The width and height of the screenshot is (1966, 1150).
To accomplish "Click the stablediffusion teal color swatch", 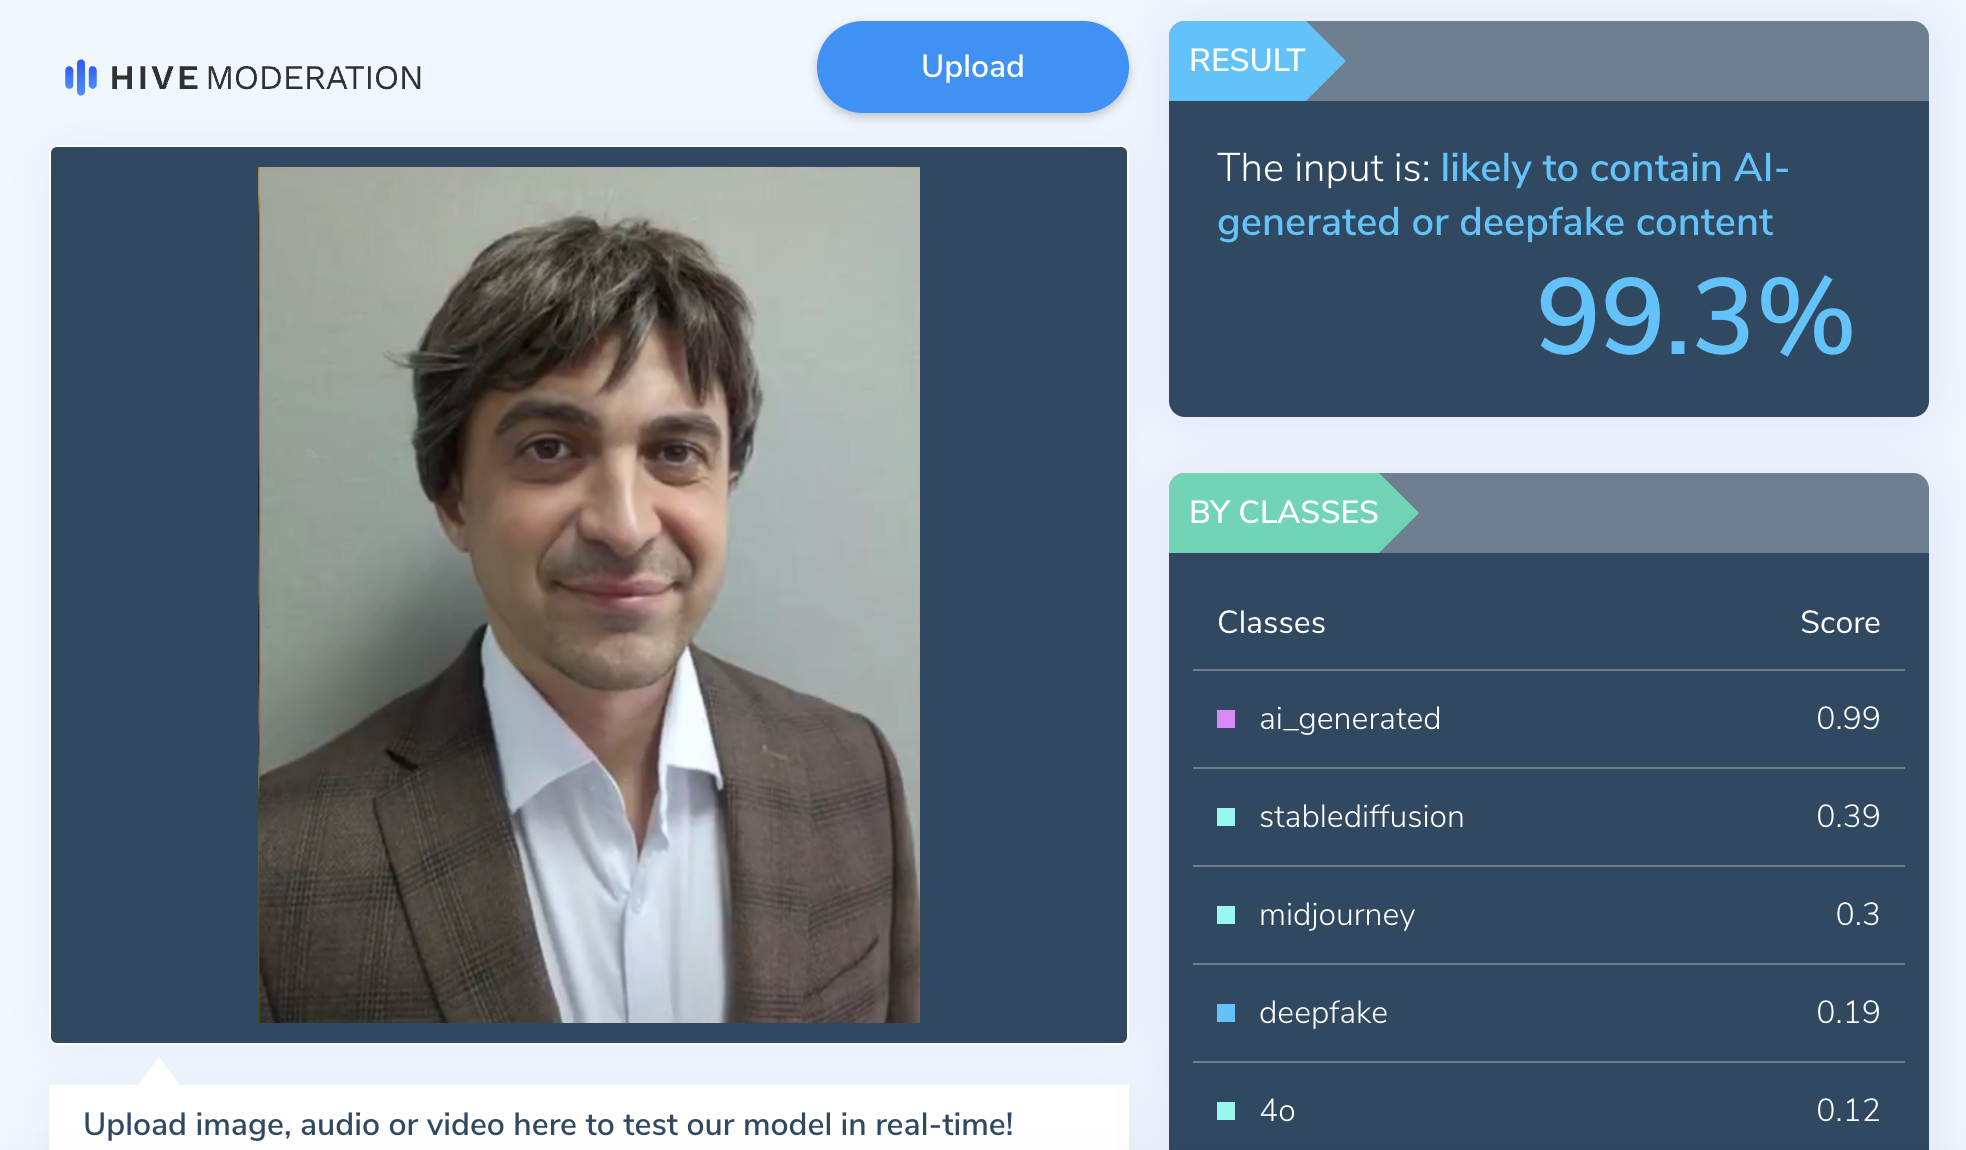I will (x=1226, y=817).
